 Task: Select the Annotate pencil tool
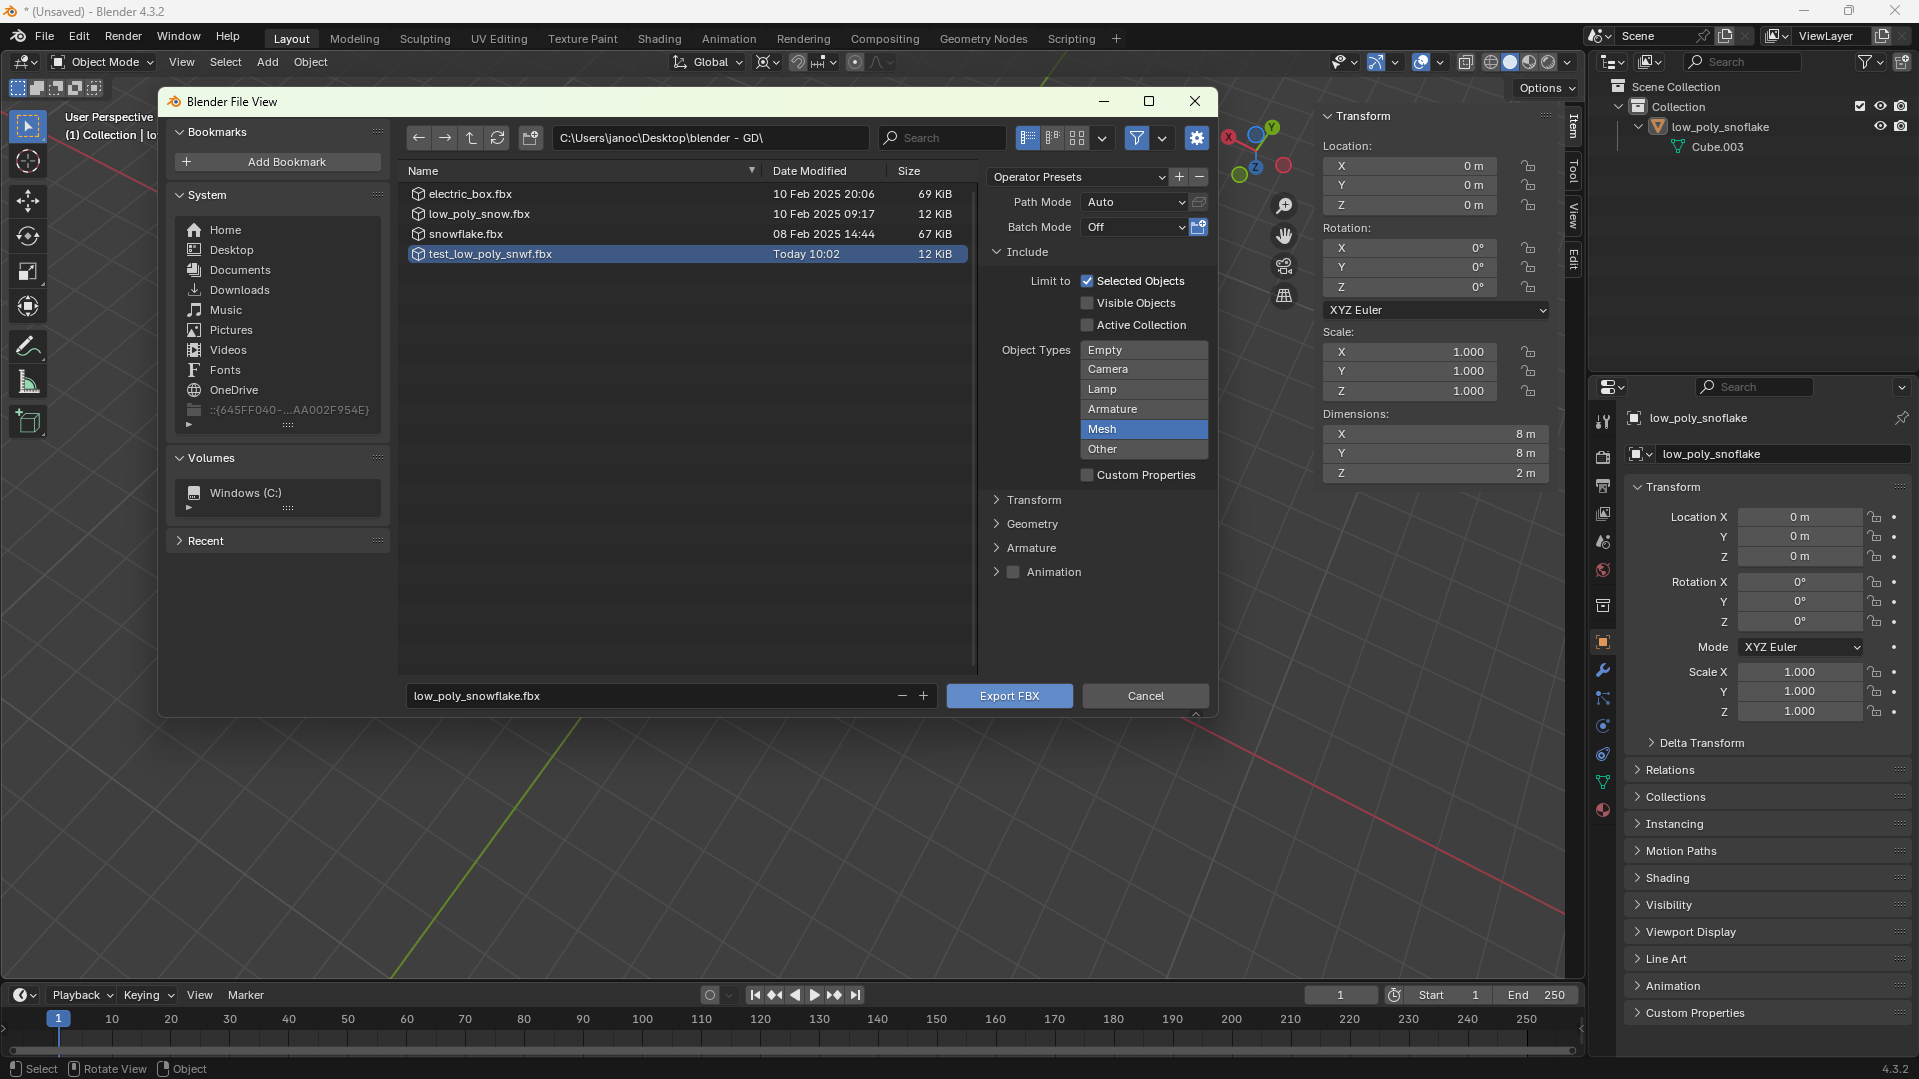[28, 347]
